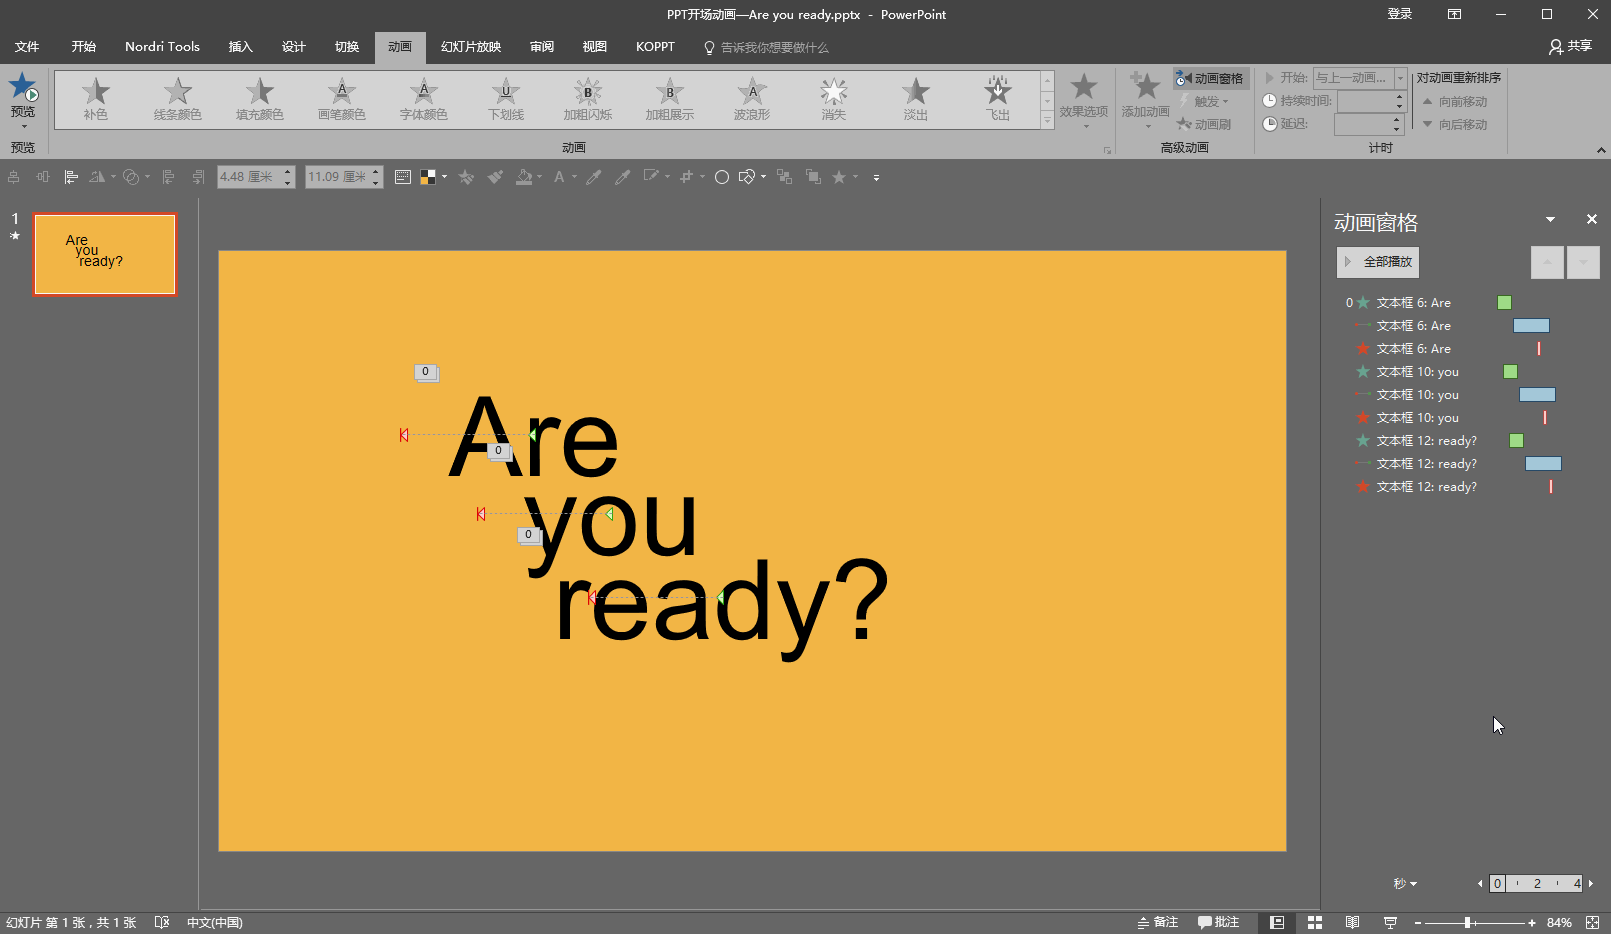Click the zoom slider handle
Image resolution: width=1611 pixels, height=934 pixels.
pos(1468,922)
